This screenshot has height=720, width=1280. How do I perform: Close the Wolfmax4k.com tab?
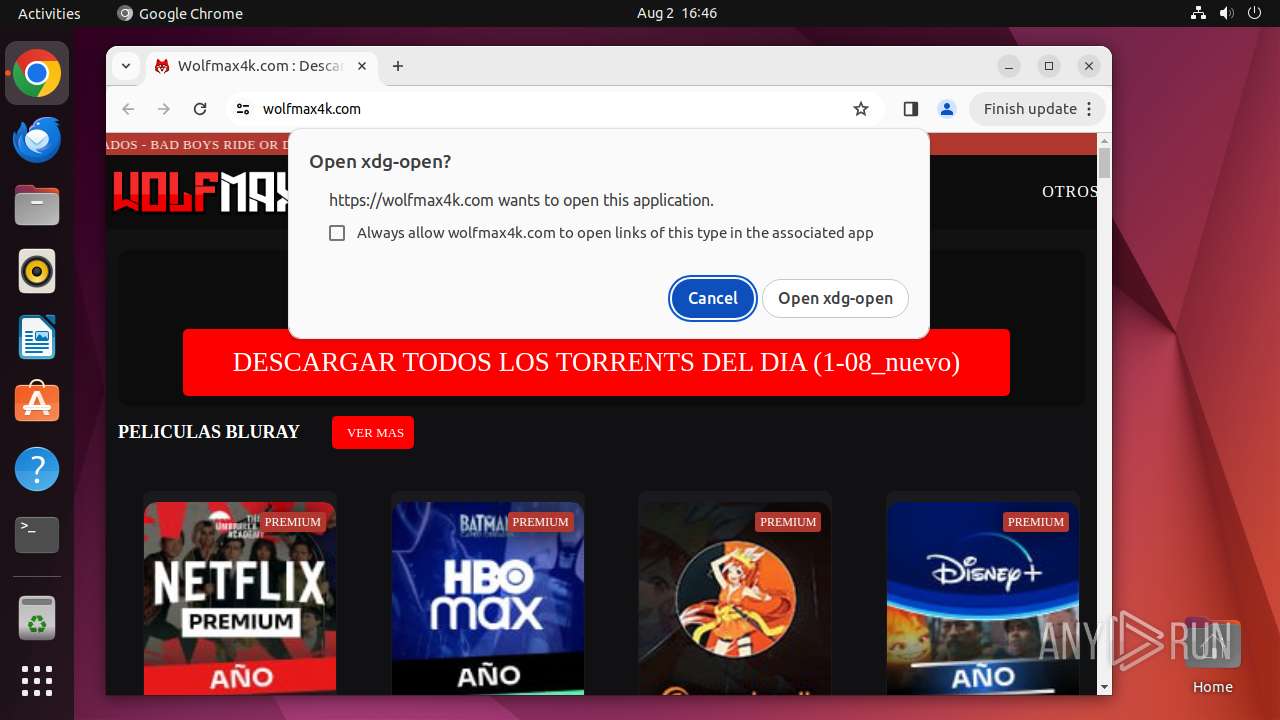362,66
